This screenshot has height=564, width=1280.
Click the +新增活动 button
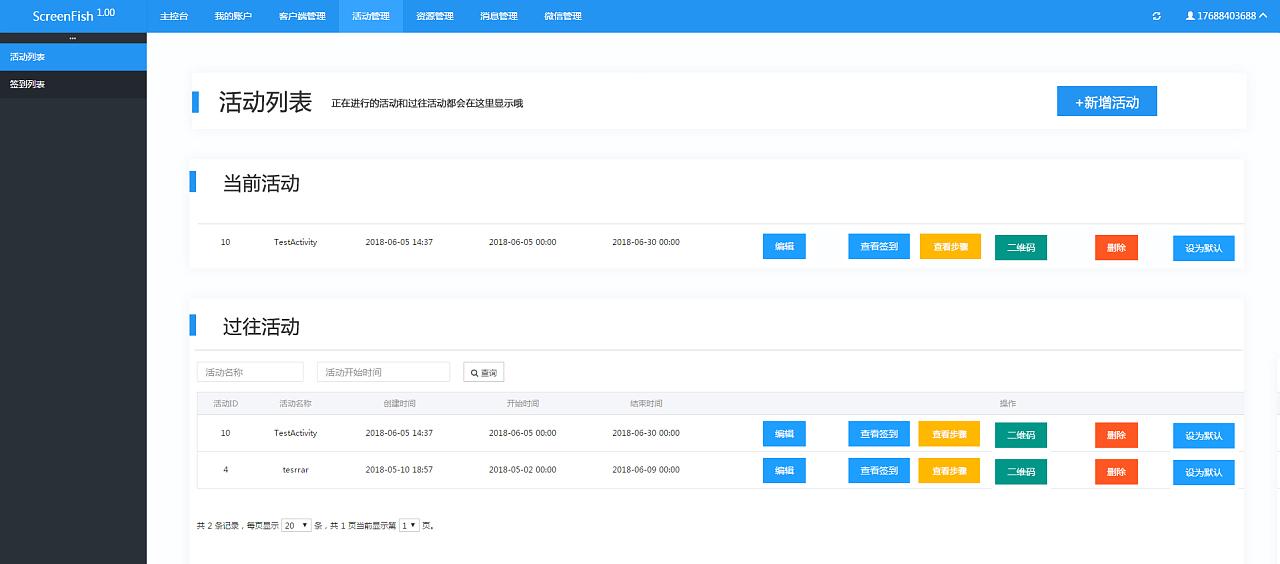(1107, 101)
